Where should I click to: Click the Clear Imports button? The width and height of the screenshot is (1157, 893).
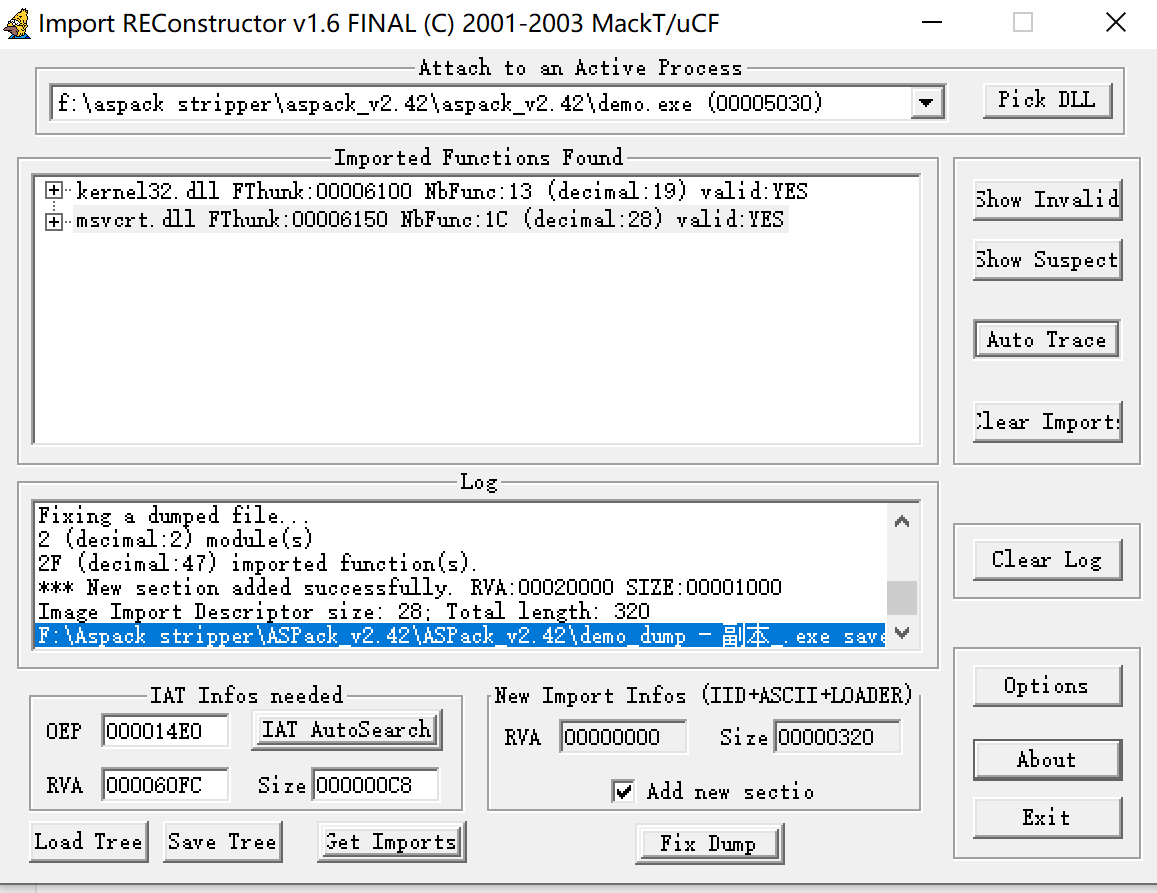[x=1047, y=421]
